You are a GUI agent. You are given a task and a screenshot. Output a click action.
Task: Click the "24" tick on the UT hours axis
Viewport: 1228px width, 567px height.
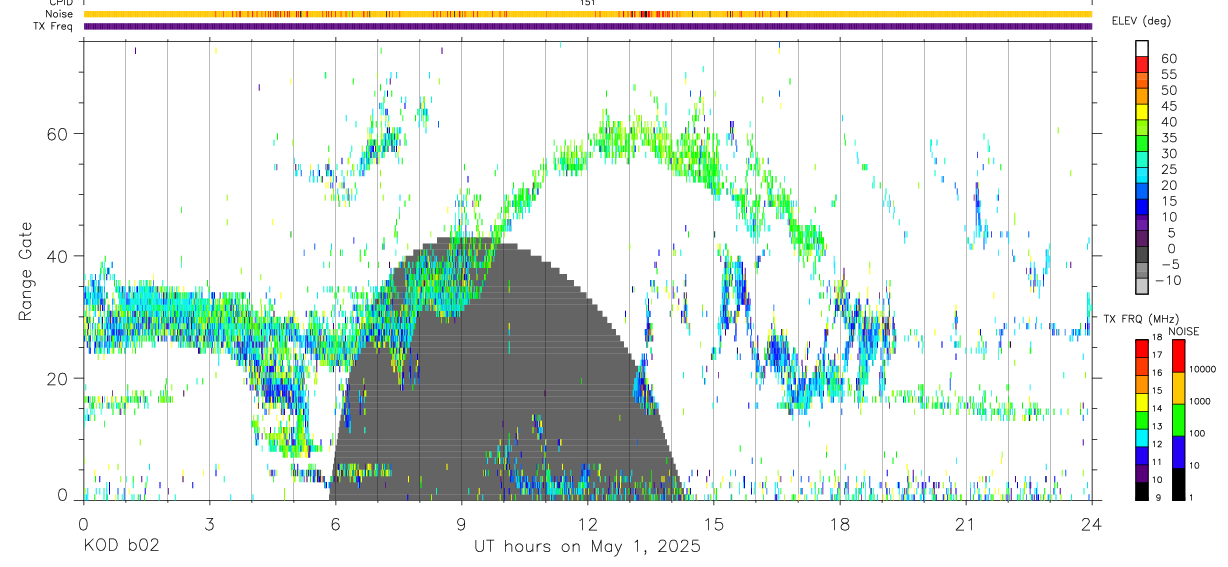[1091, 524]
